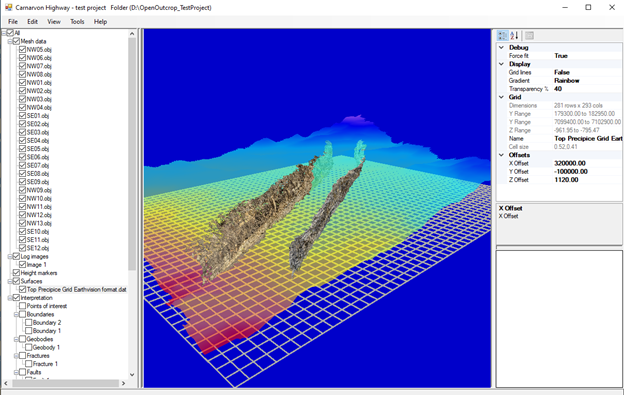The image size is (624, 395).
Task: Click the tree panel scroll down arrow
Action: point(132,375)
